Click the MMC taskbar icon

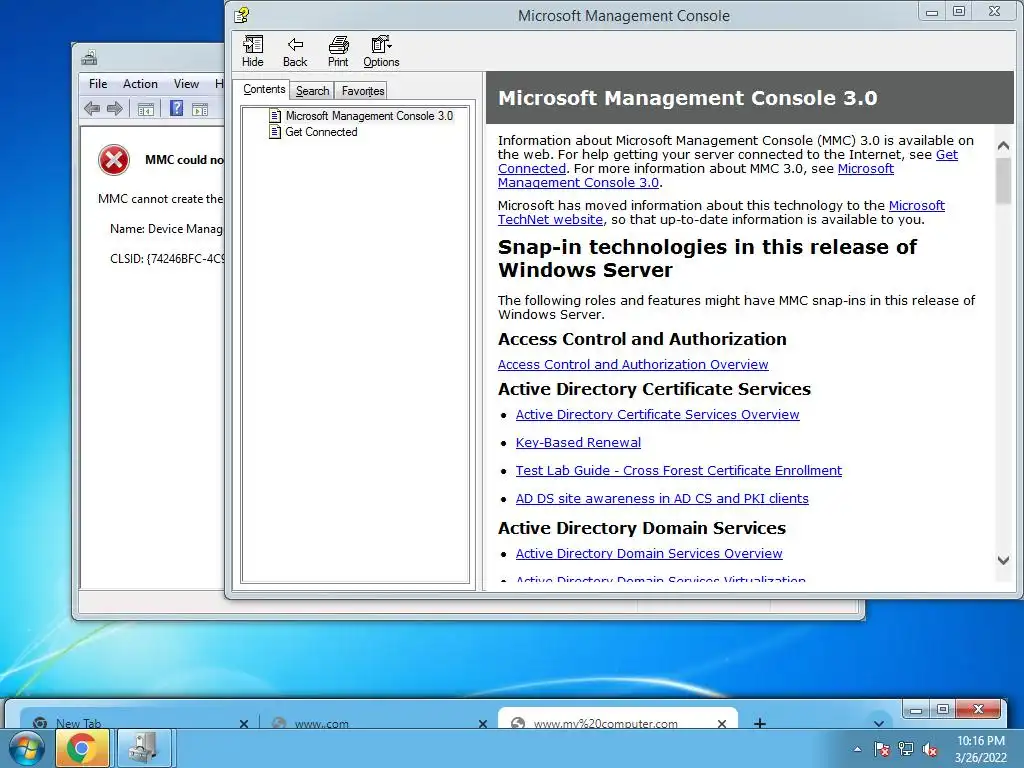pyautogui.click(x=143, y=748)
